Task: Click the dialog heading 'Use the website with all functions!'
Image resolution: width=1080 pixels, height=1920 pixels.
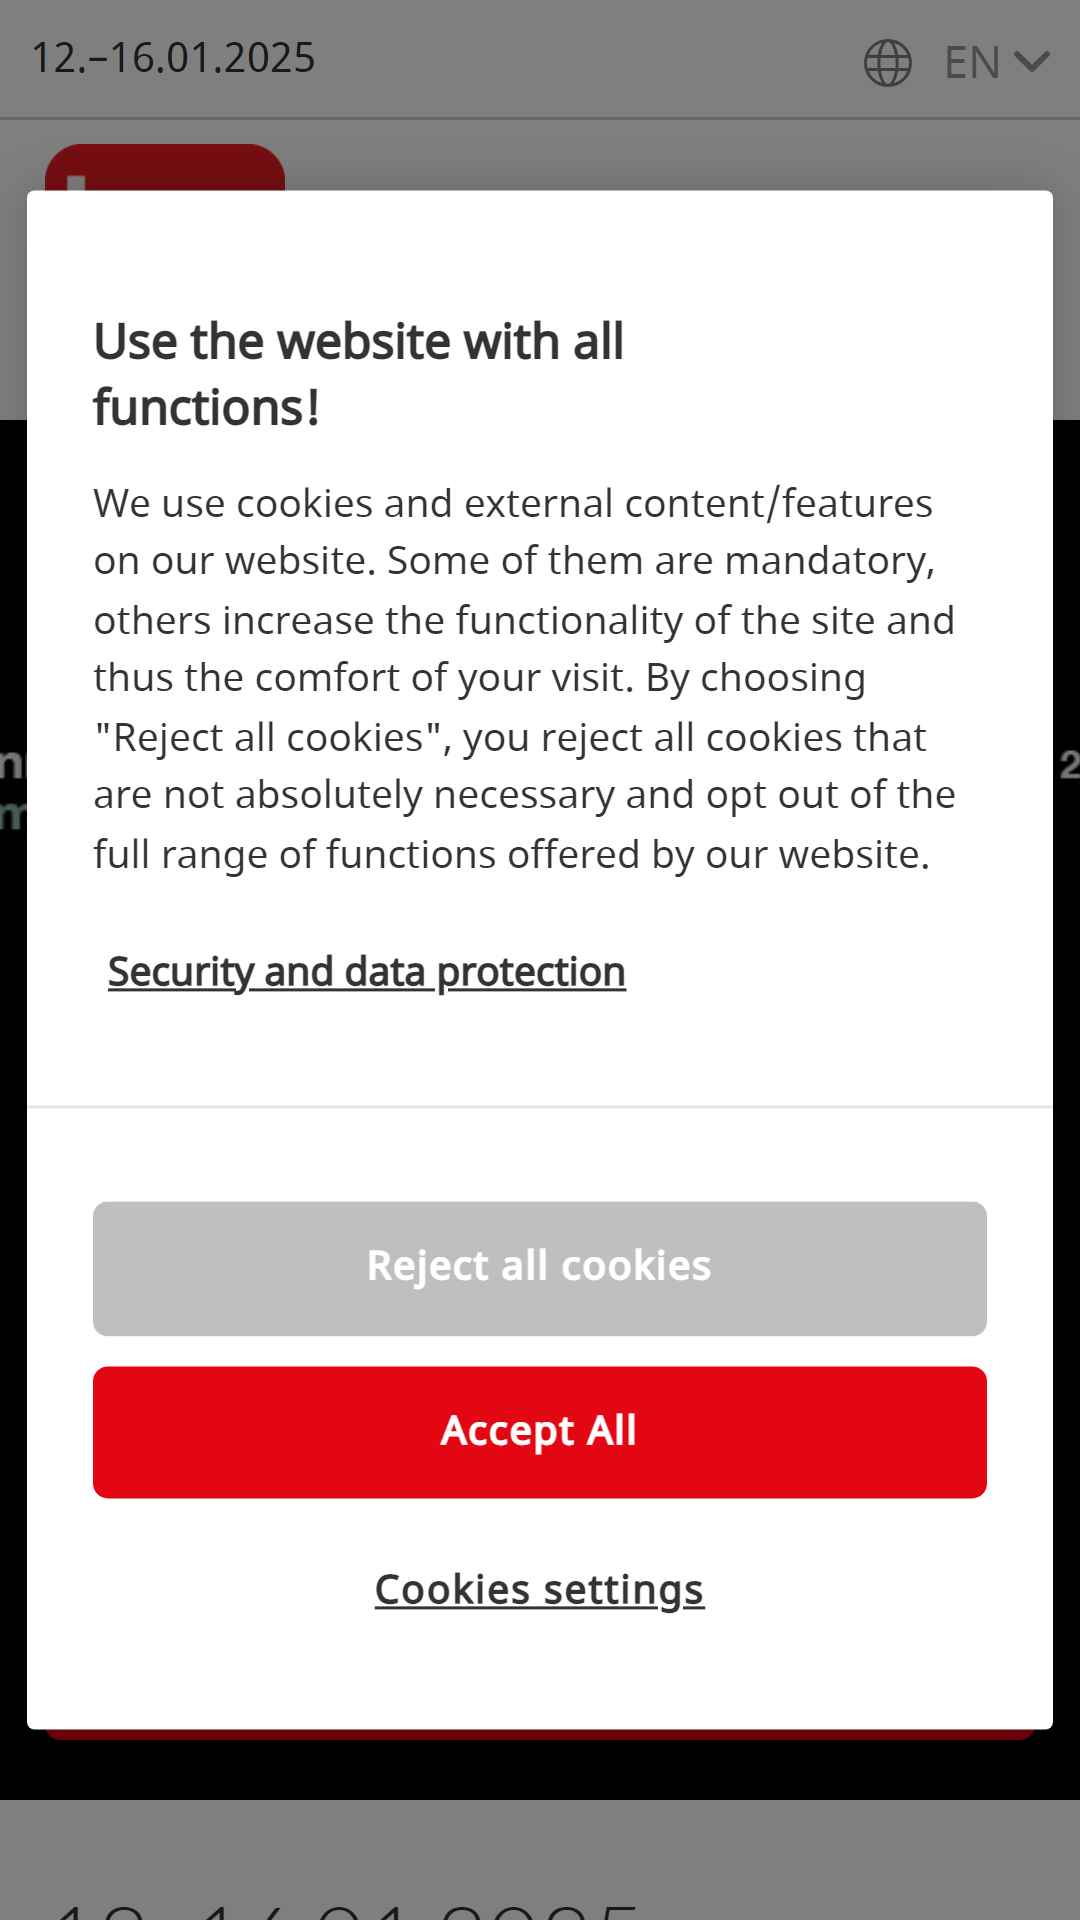Action: coord(359,374)
